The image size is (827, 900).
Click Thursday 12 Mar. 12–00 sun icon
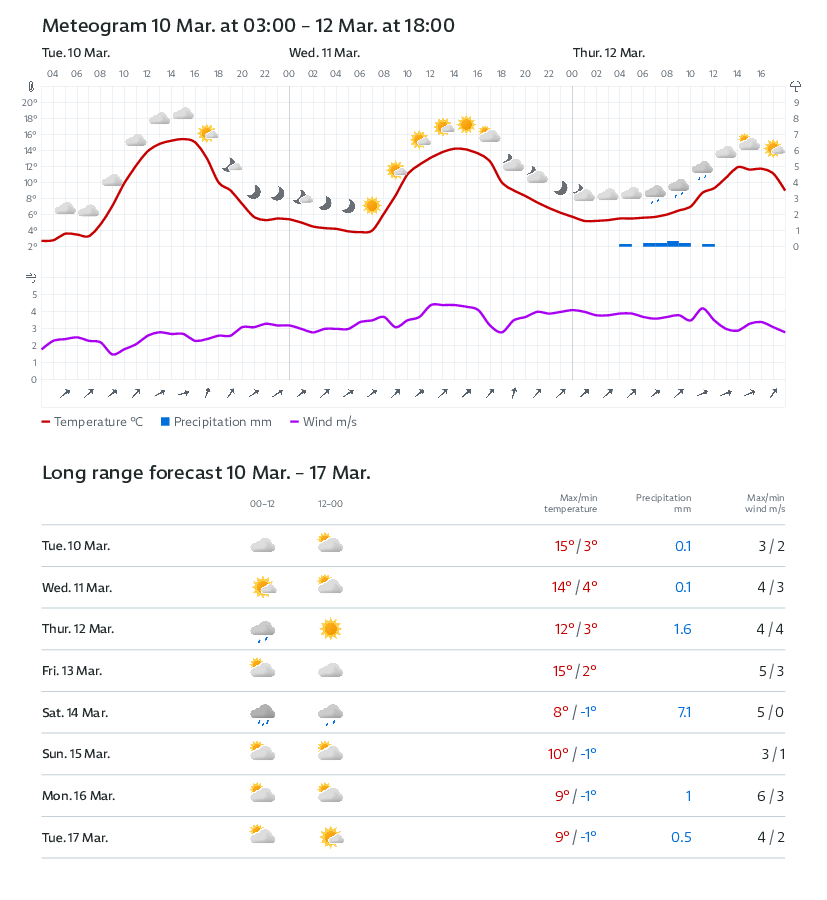[x=330, y=629]
